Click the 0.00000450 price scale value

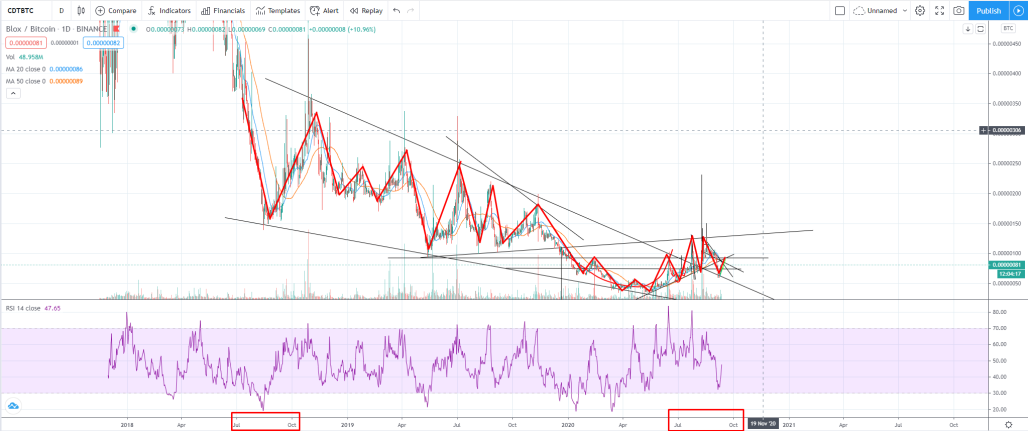click(x=1008, y=44)
